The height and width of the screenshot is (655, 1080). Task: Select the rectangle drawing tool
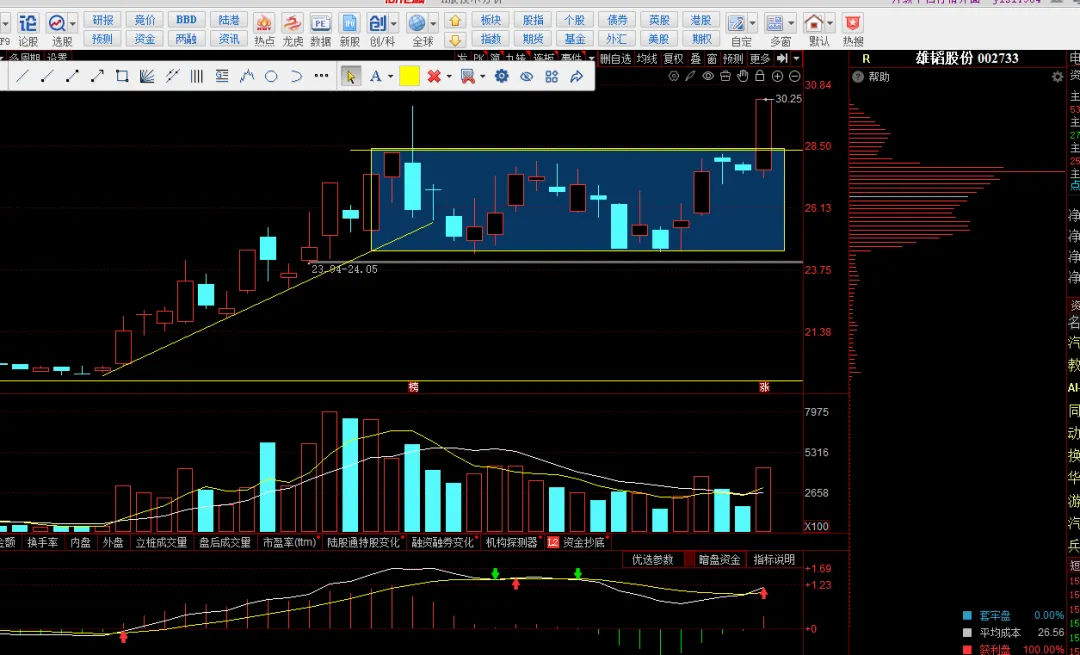point(122,76)
